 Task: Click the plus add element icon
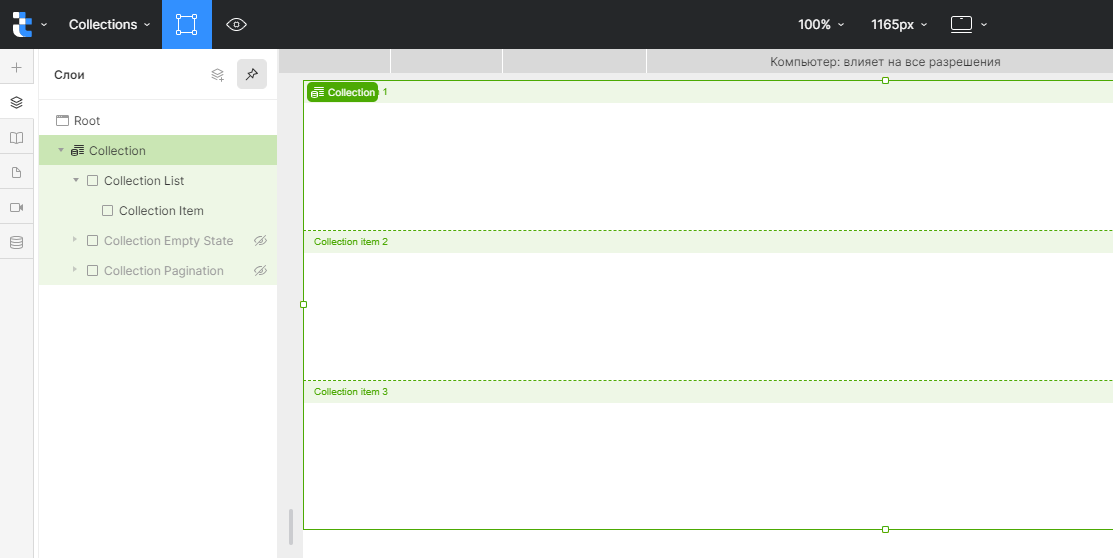17,67
